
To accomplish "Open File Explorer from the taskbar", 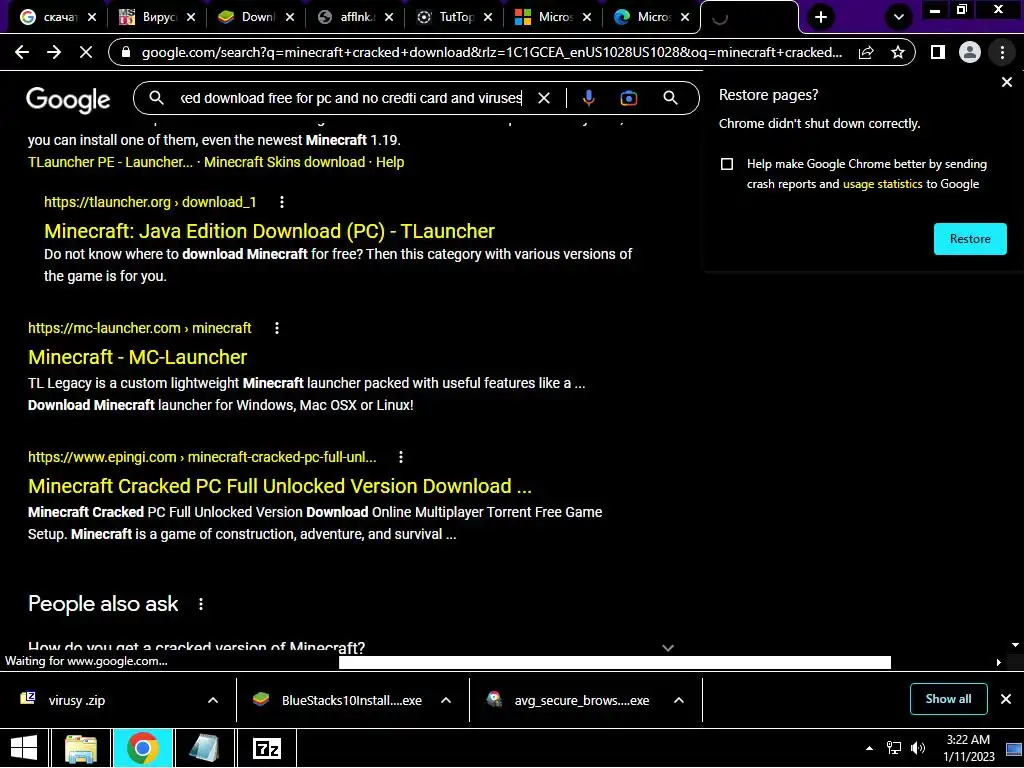I will tap(81, 748).
